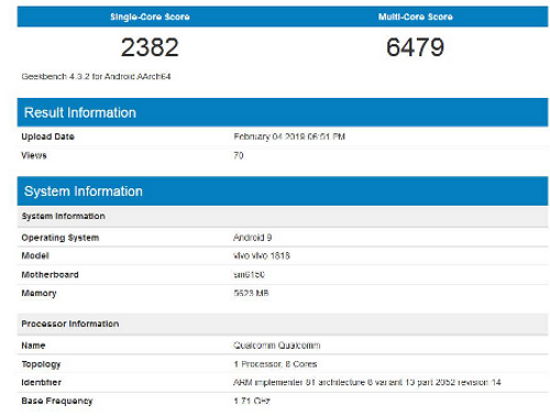
Task: Select the Upload Date label
Action: pyautogui.click(x=48, y=136)
